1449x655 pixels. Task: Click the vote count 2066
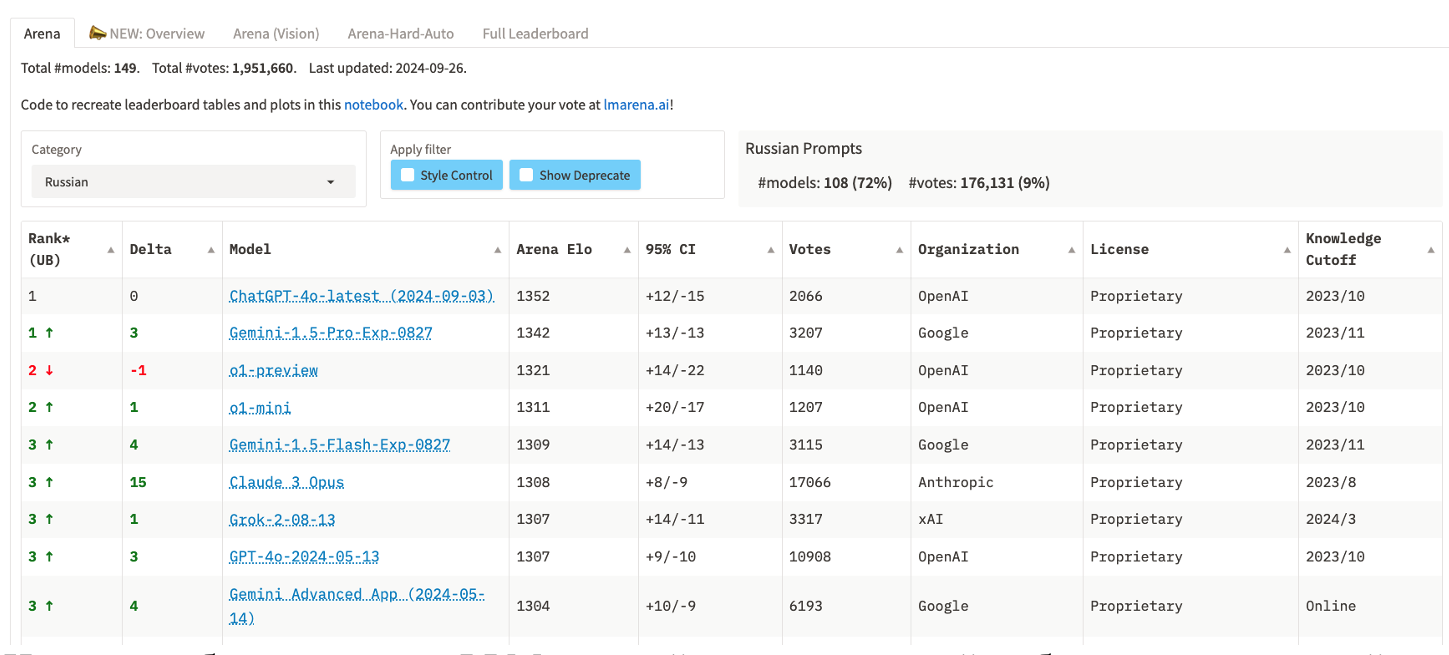[806, 296]
